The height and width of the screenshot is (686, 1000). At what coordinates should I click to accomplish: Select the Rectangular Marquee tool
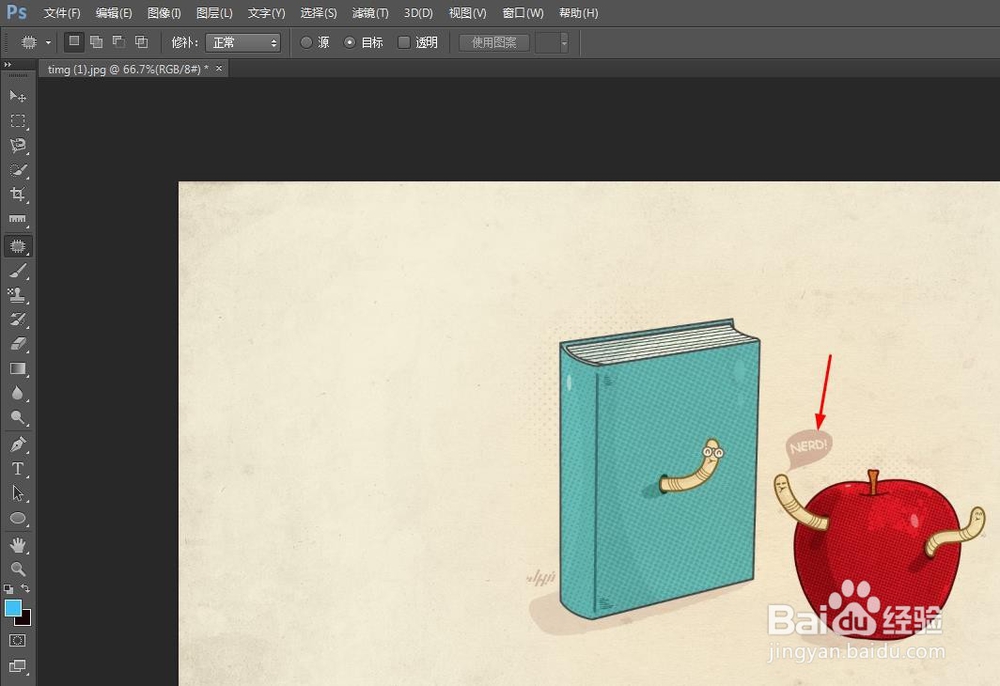pyautogui.click(x=18, y=121)
